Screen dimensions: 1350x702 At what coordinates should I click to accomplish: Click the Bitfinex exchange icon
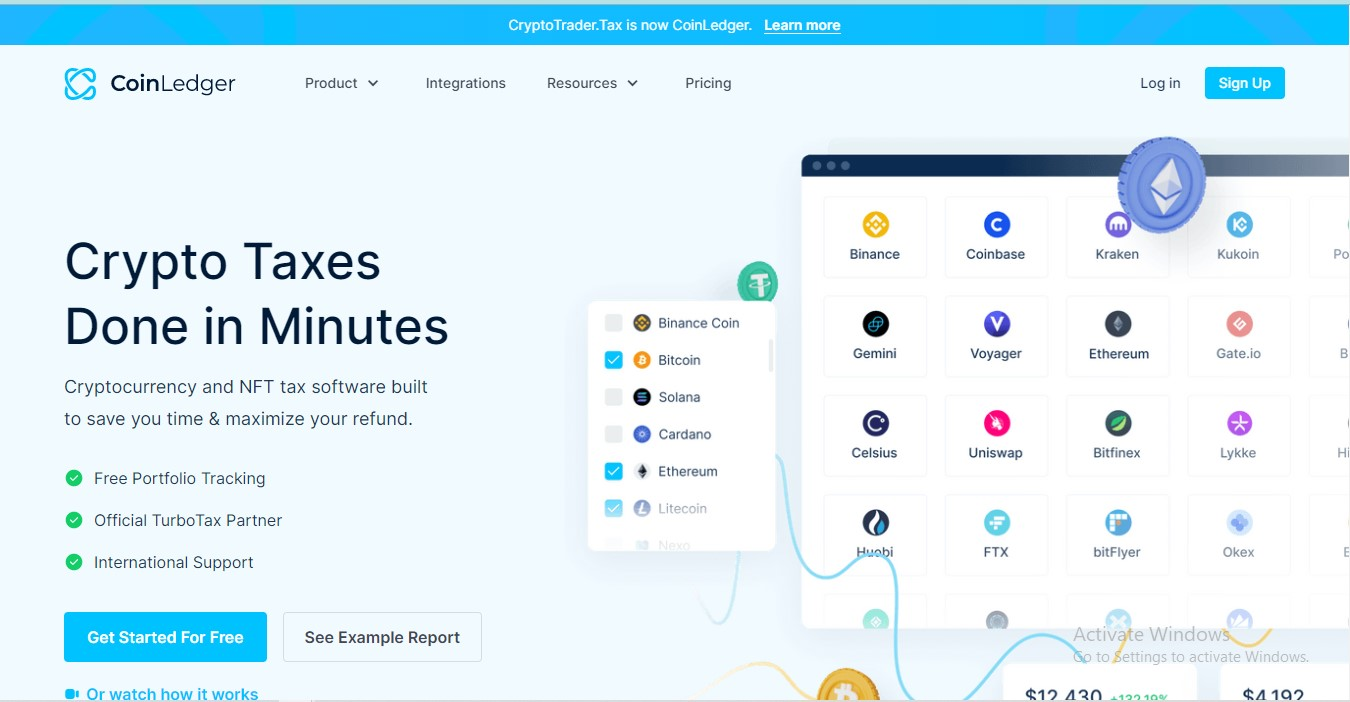click(x=1117, y=423)
